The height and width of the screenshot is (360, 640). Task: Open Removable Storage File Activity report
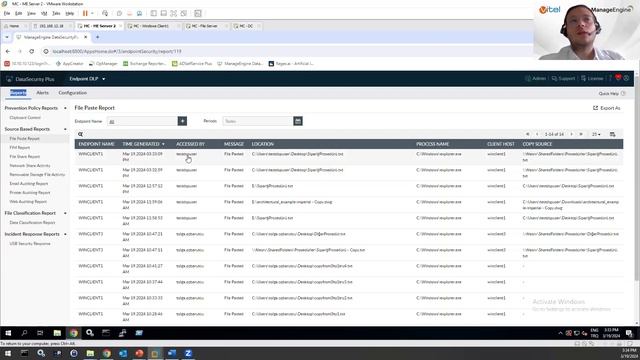click(x=37, y=174)
